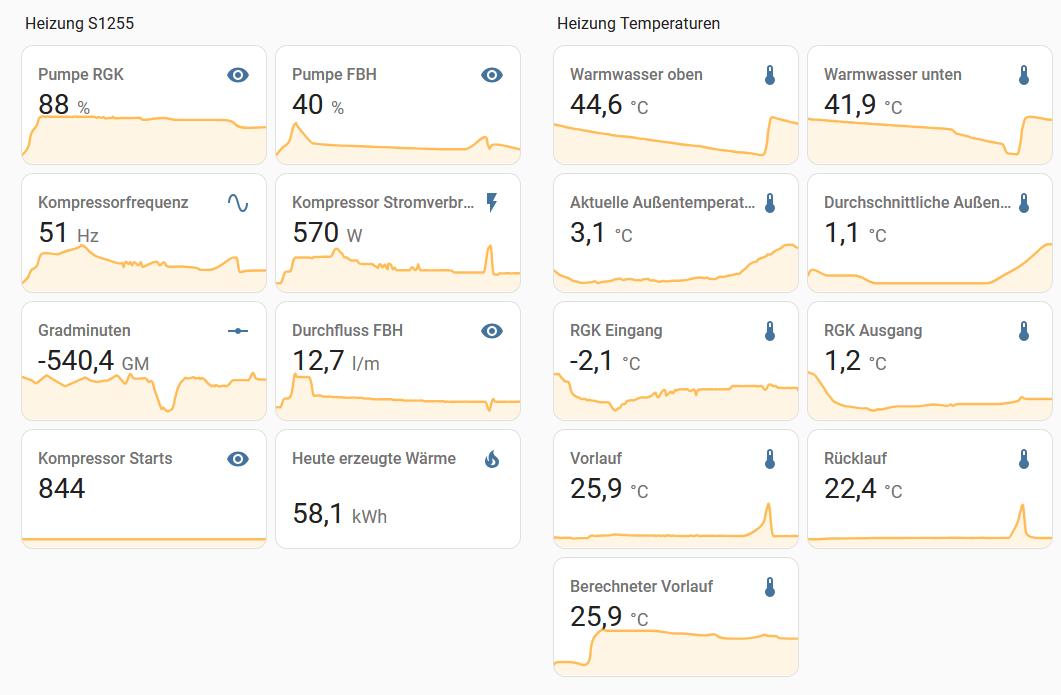1061x695 pixels.
Task: Click the sine wave icon on Kompressorfrequenz
Action: pyautogui.click(x=237, y=203)
